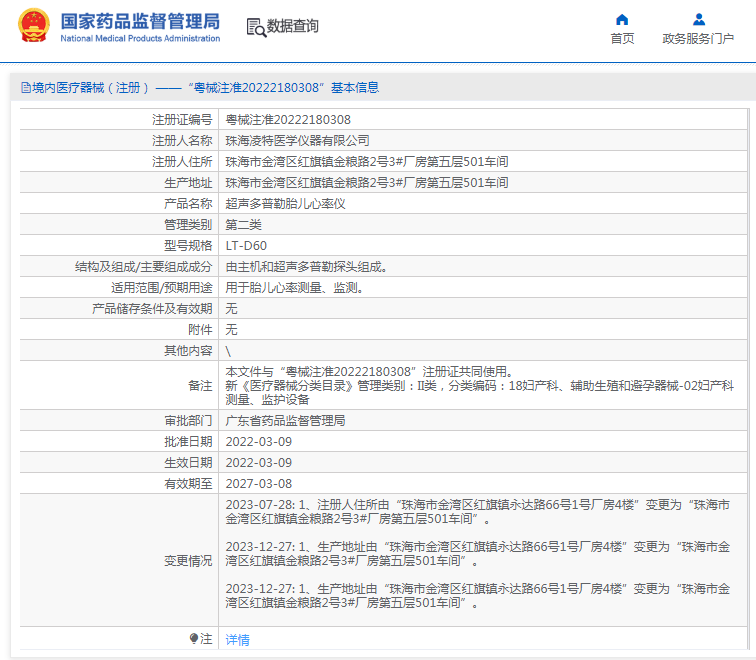
Task: Click the 注册人住所 address value
Action: 367,162
